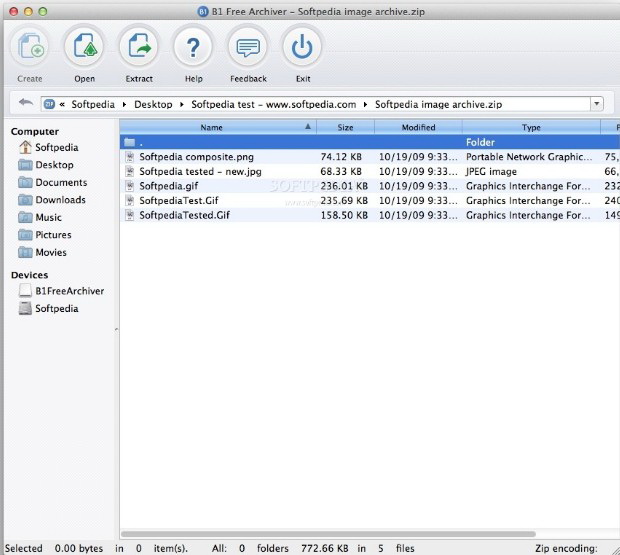Click the 74.12 KB size cell
620x555 pixels.
341,157
